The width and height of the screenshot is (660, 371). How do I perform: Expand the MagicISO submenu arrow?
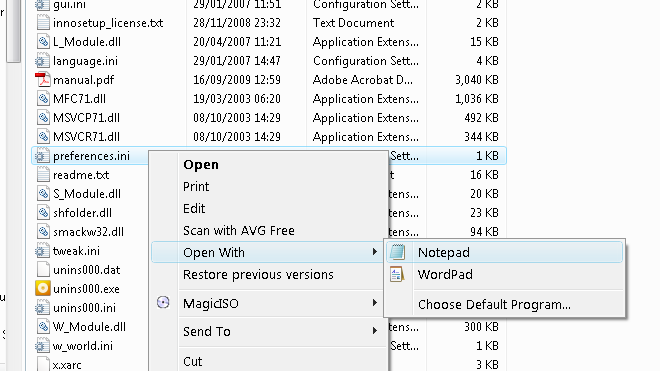click(x=375, y=303)
